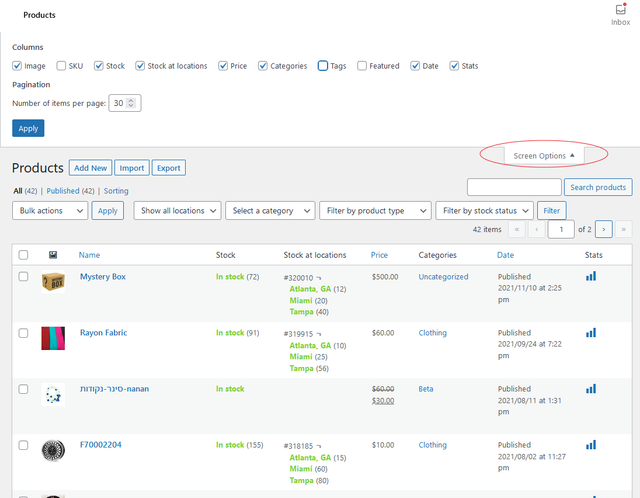The height and width of the screenshot is (498, 640).
Task: Sort by Date column header
Action: [505, 255]
